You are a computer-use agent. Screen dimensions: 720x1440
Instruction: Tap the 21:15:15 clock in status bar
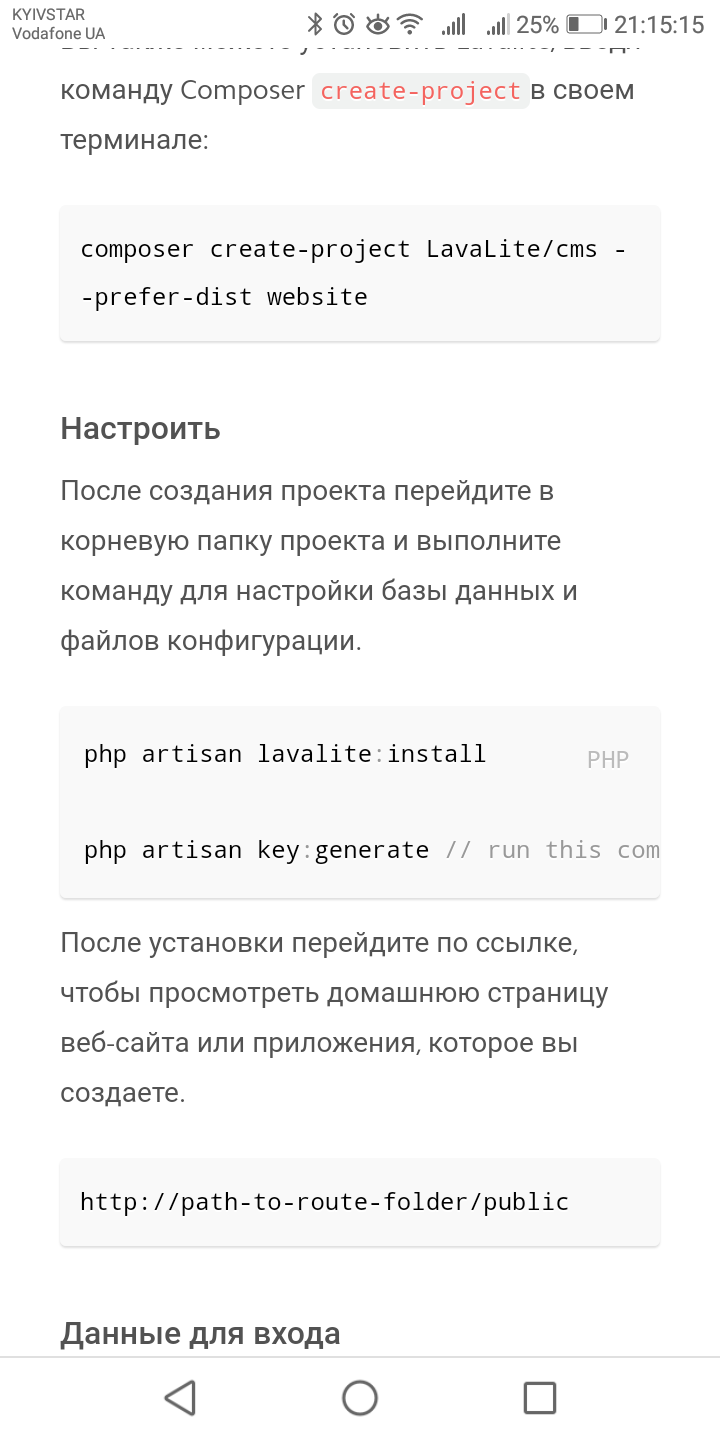pyautogui.click(x=659, y=24)
